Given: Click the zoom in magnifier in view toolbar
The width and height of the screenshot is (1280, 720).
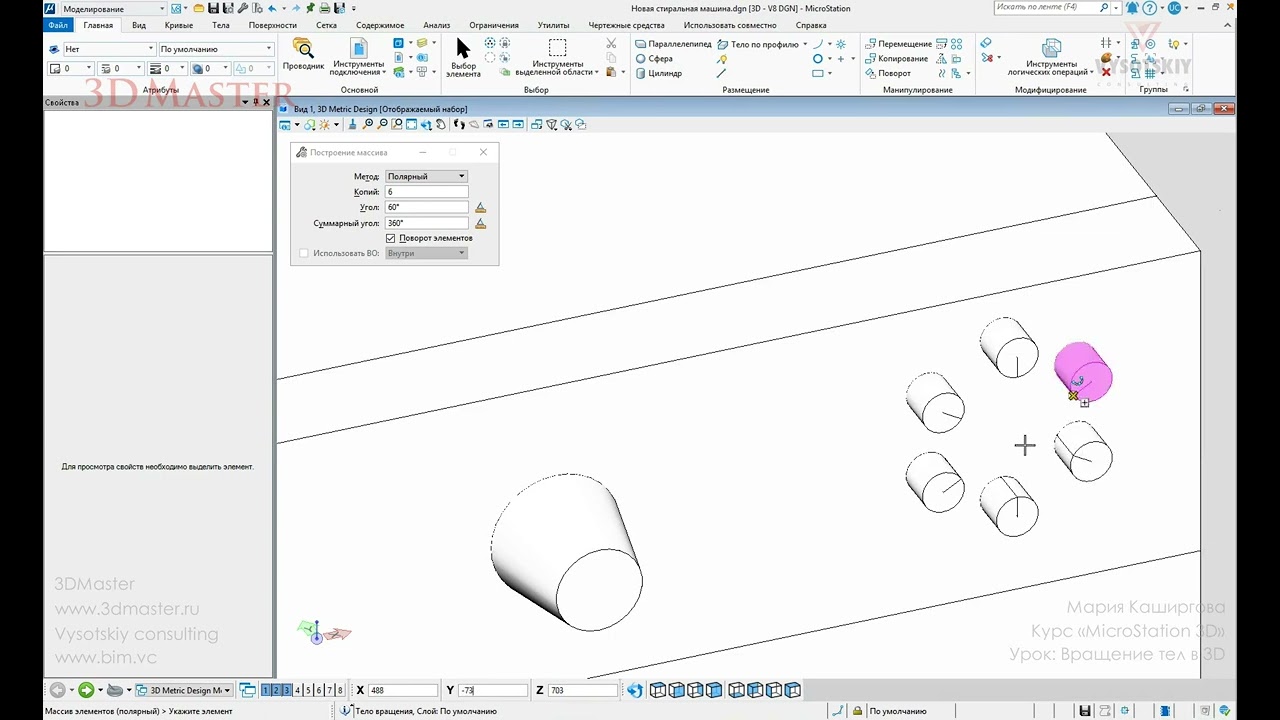Looking at the screenshot, I should click(368, 125).
